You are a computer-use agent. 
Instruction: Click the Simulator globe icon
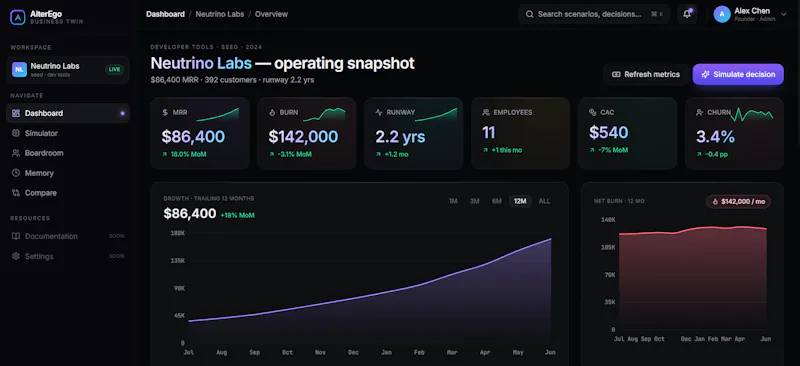click(x=16, y=133)
